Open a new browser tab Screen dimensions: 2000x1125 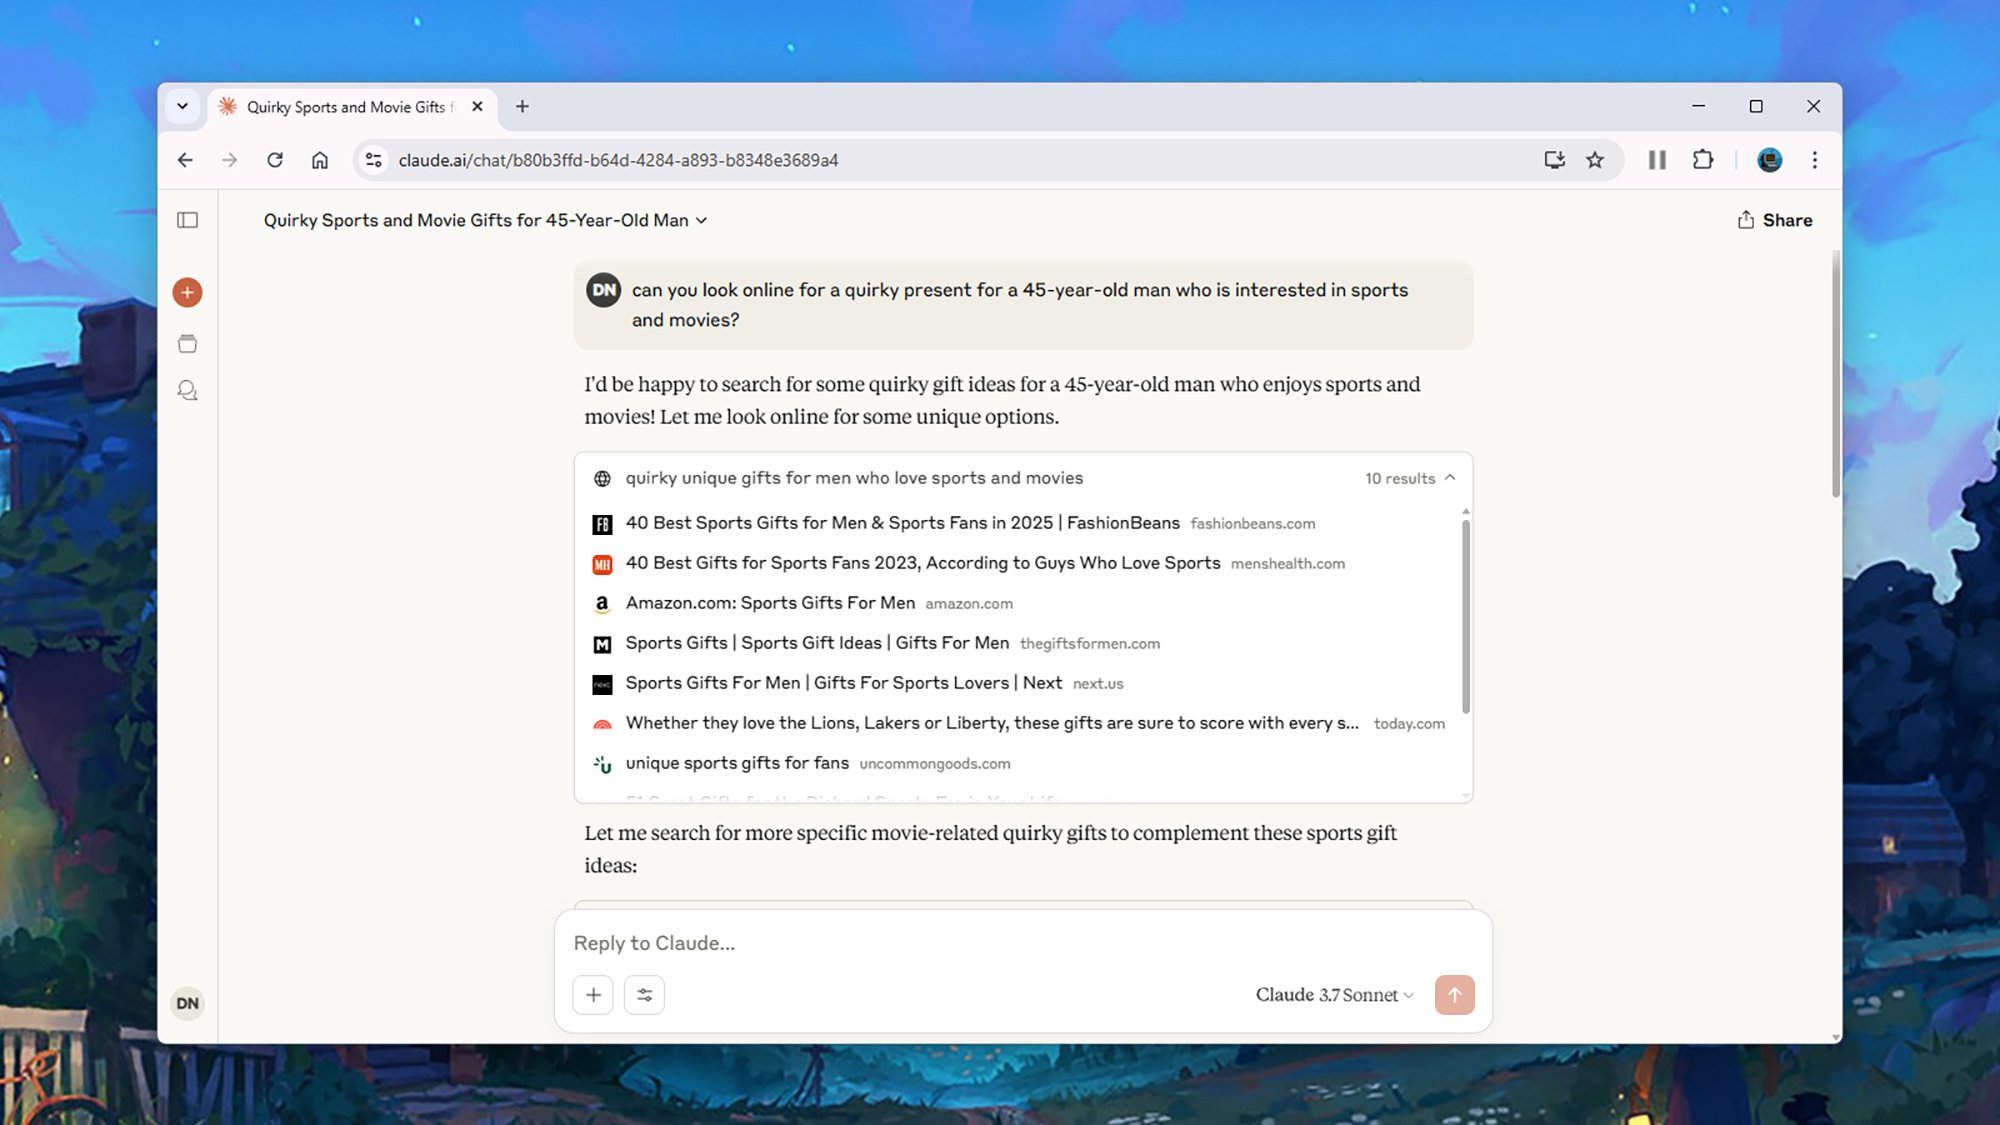(522, 107)
